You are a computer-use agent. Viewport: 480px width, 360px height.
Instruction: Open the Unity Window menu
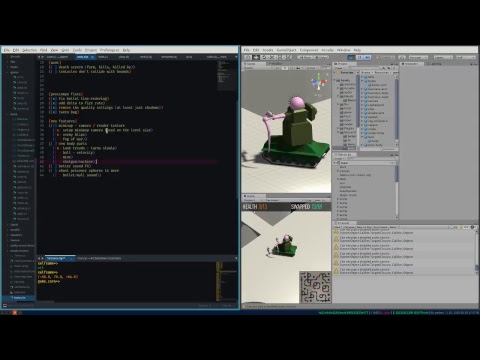tap(344, 50)
